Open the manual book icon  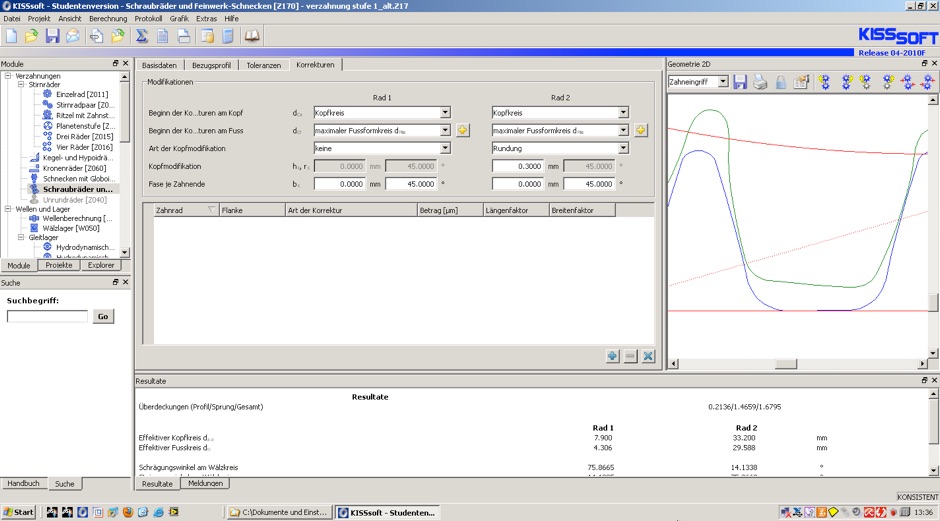[x=252, y=36]
